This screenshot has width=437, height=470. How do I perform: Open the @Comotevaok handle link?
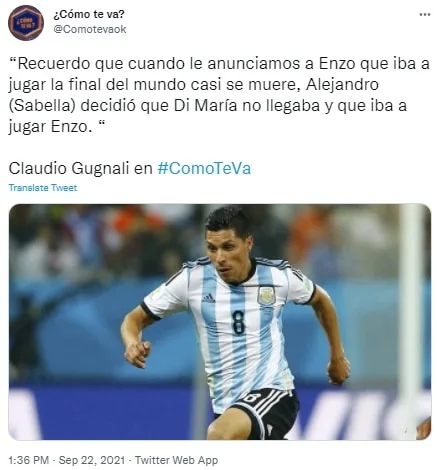tap(90, 29)
